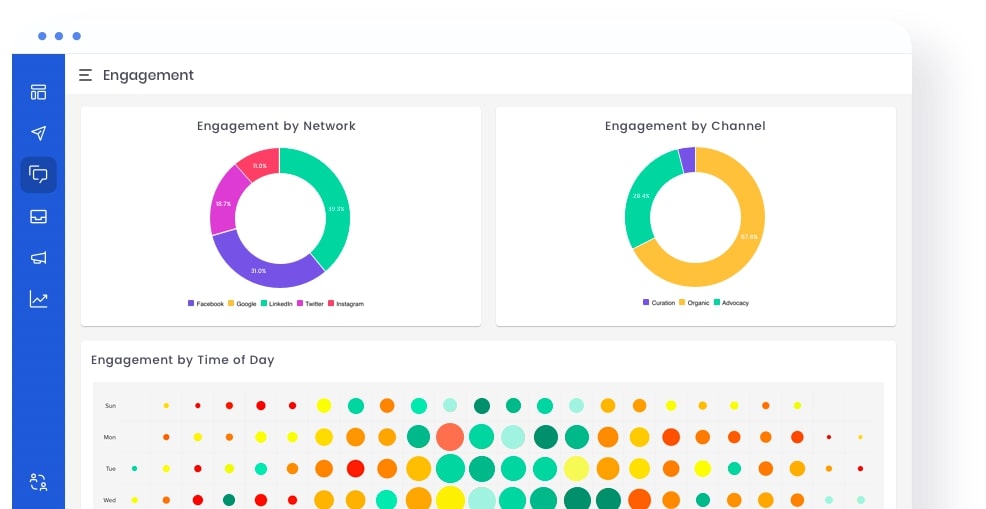986x509 pixels.
Task: Click the Engagement by Time of Day heading
Action: 182,360
